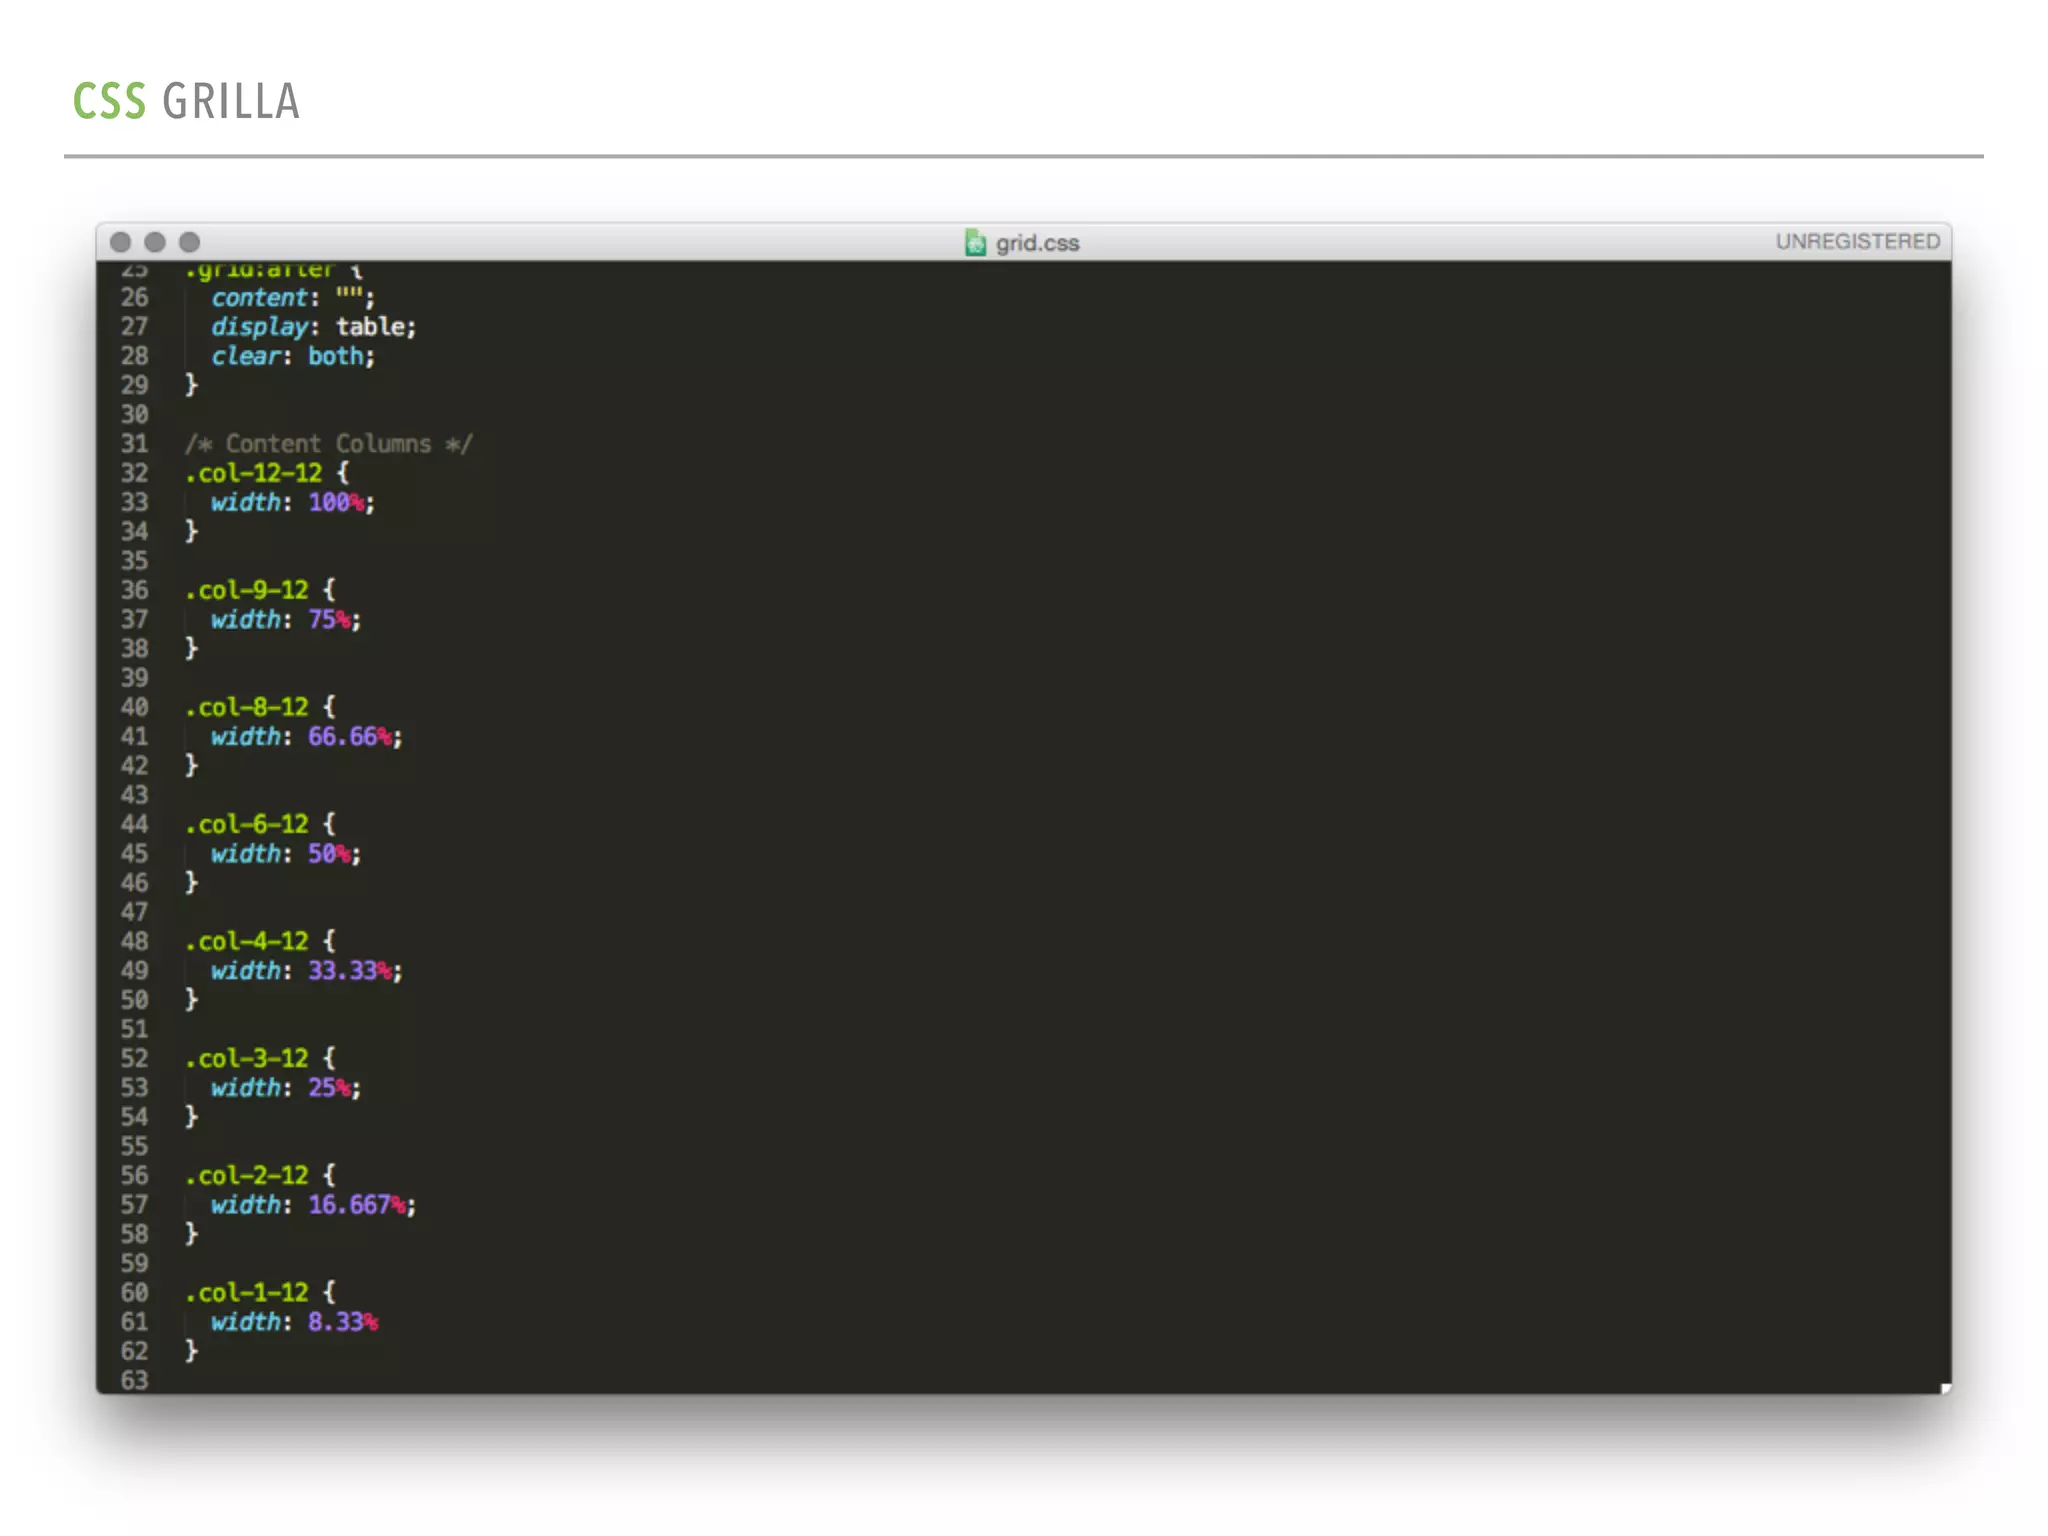
Task: Click the Content Columns comment line
Action: coord(328,444)
